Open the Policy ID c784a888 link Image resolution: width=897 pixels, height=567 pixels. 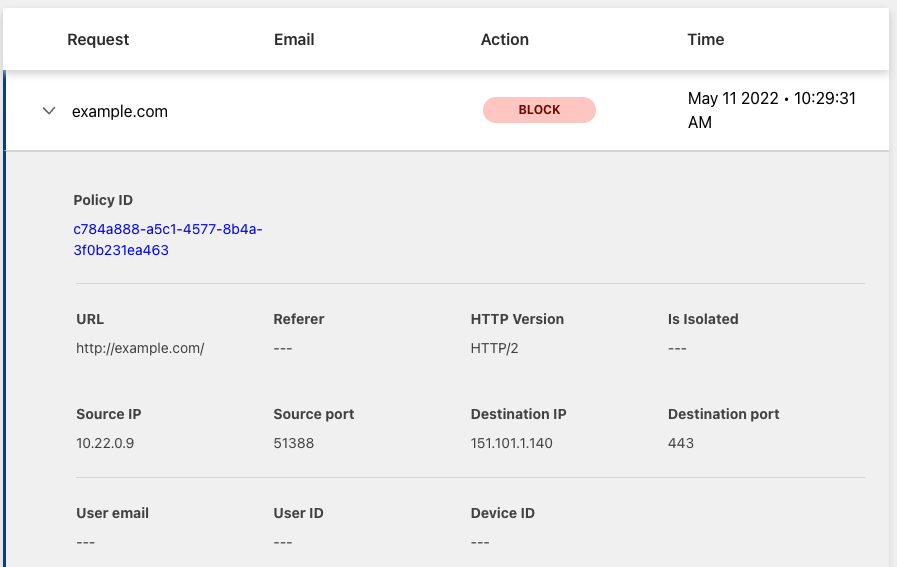[x=167, y=240]
